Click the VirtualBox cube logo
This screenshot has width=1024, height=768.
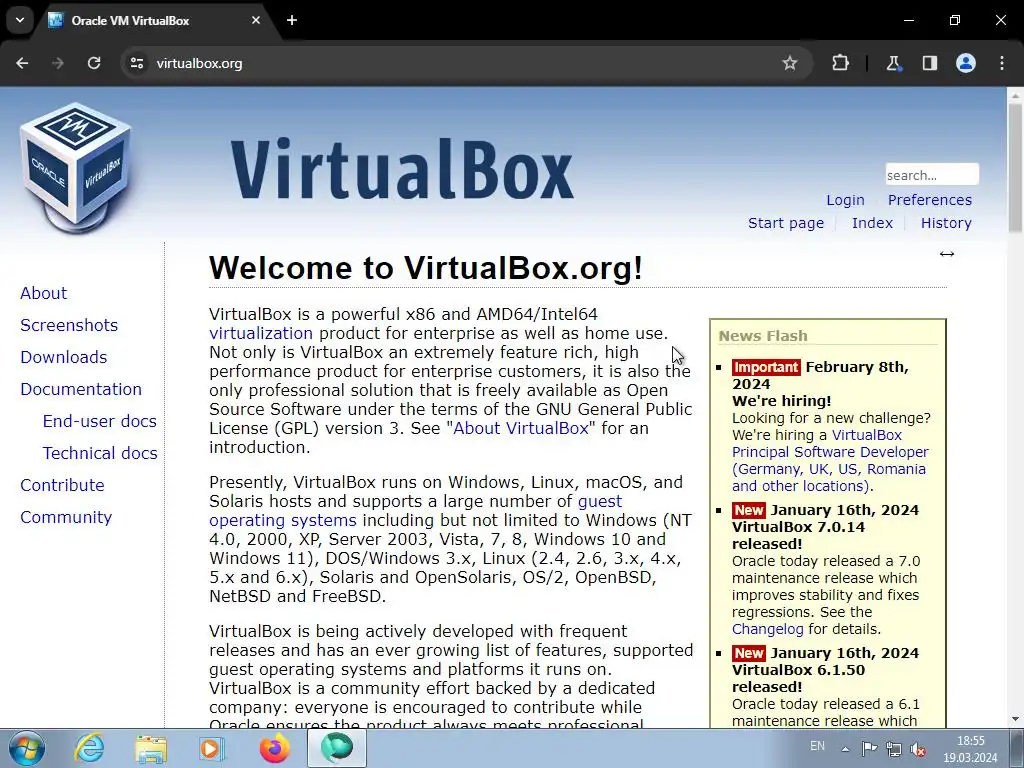pyautogui.click(x=75, y=168)
